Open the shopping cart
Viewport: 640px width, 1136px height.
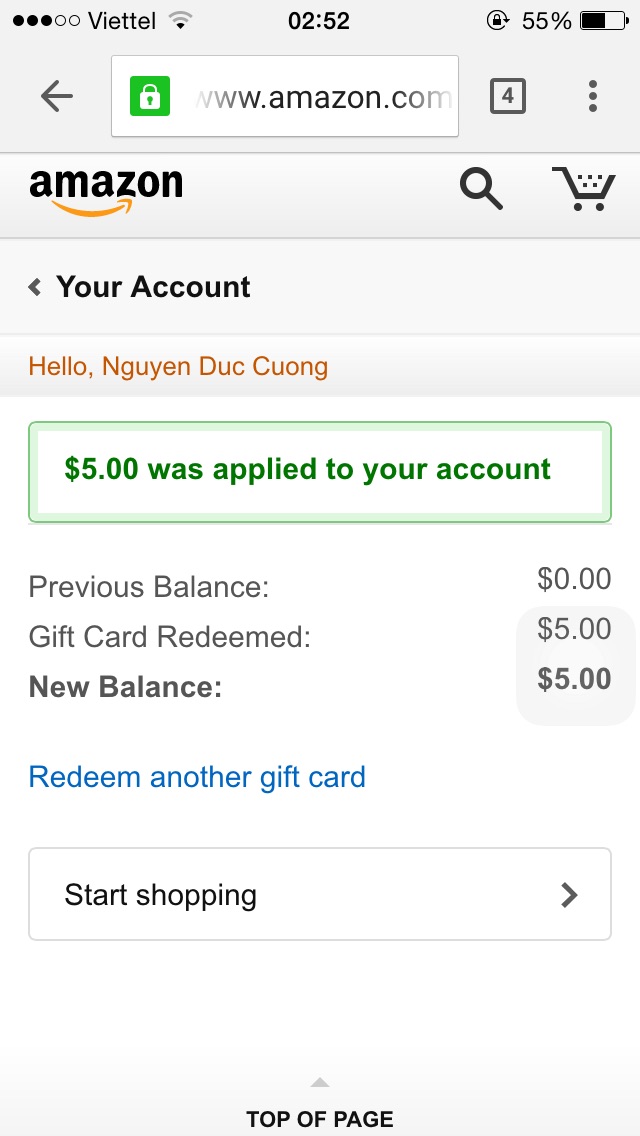tap(583, 189)
